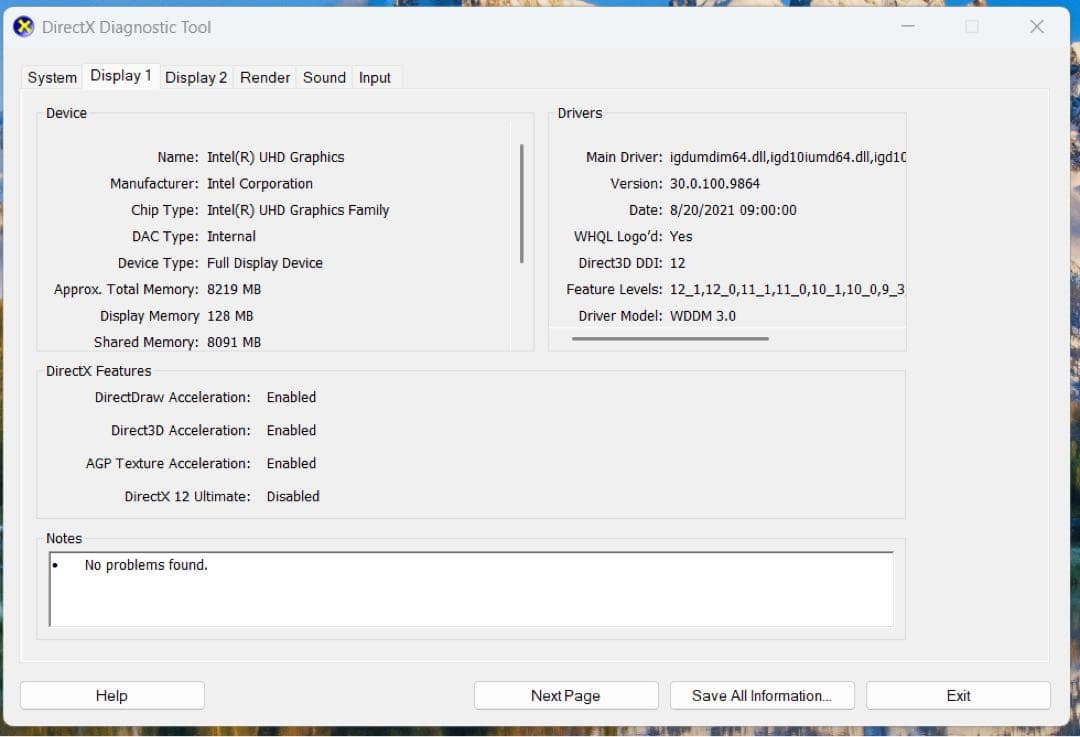Screen dimensions: 1080x737
Task: Click the DirectX 12 Ultimate Disabled entry
Action: 293,496
